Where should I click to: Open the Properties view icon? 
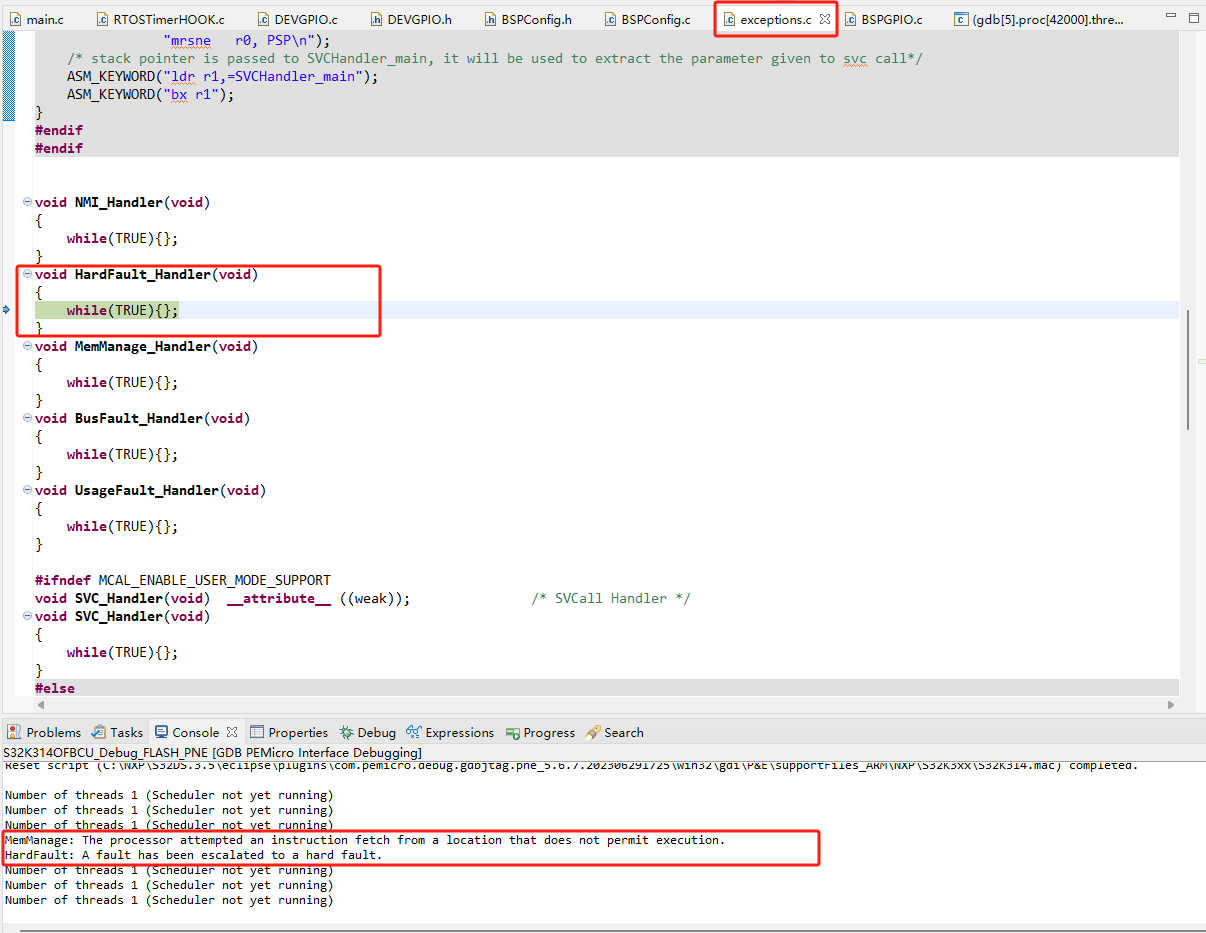[x=255, y=732]
